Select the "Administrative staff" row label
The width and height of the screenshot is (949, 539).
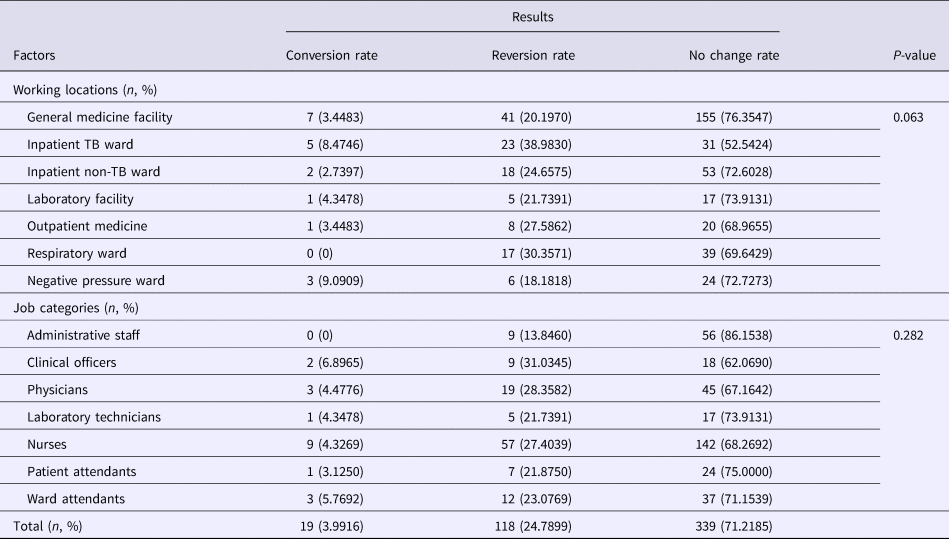86,335
